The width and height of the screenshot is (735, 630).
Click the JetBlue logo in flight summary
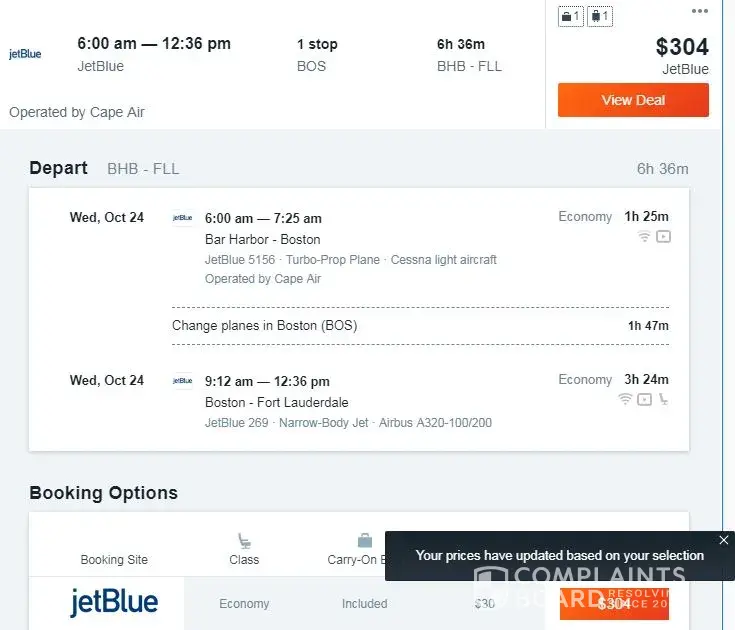tap(26, 54)
